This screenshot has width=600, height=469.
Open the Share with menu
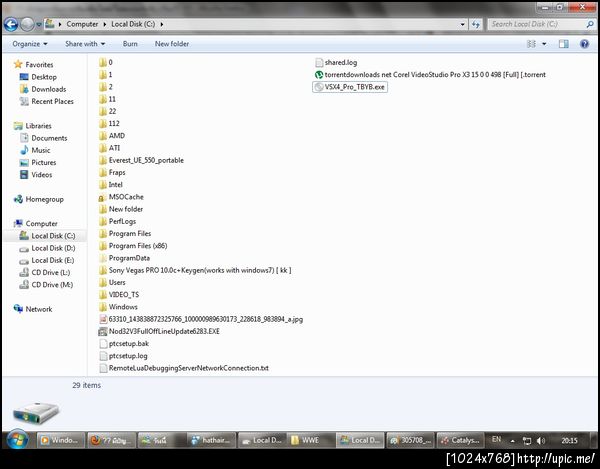[x=85, y=44]
